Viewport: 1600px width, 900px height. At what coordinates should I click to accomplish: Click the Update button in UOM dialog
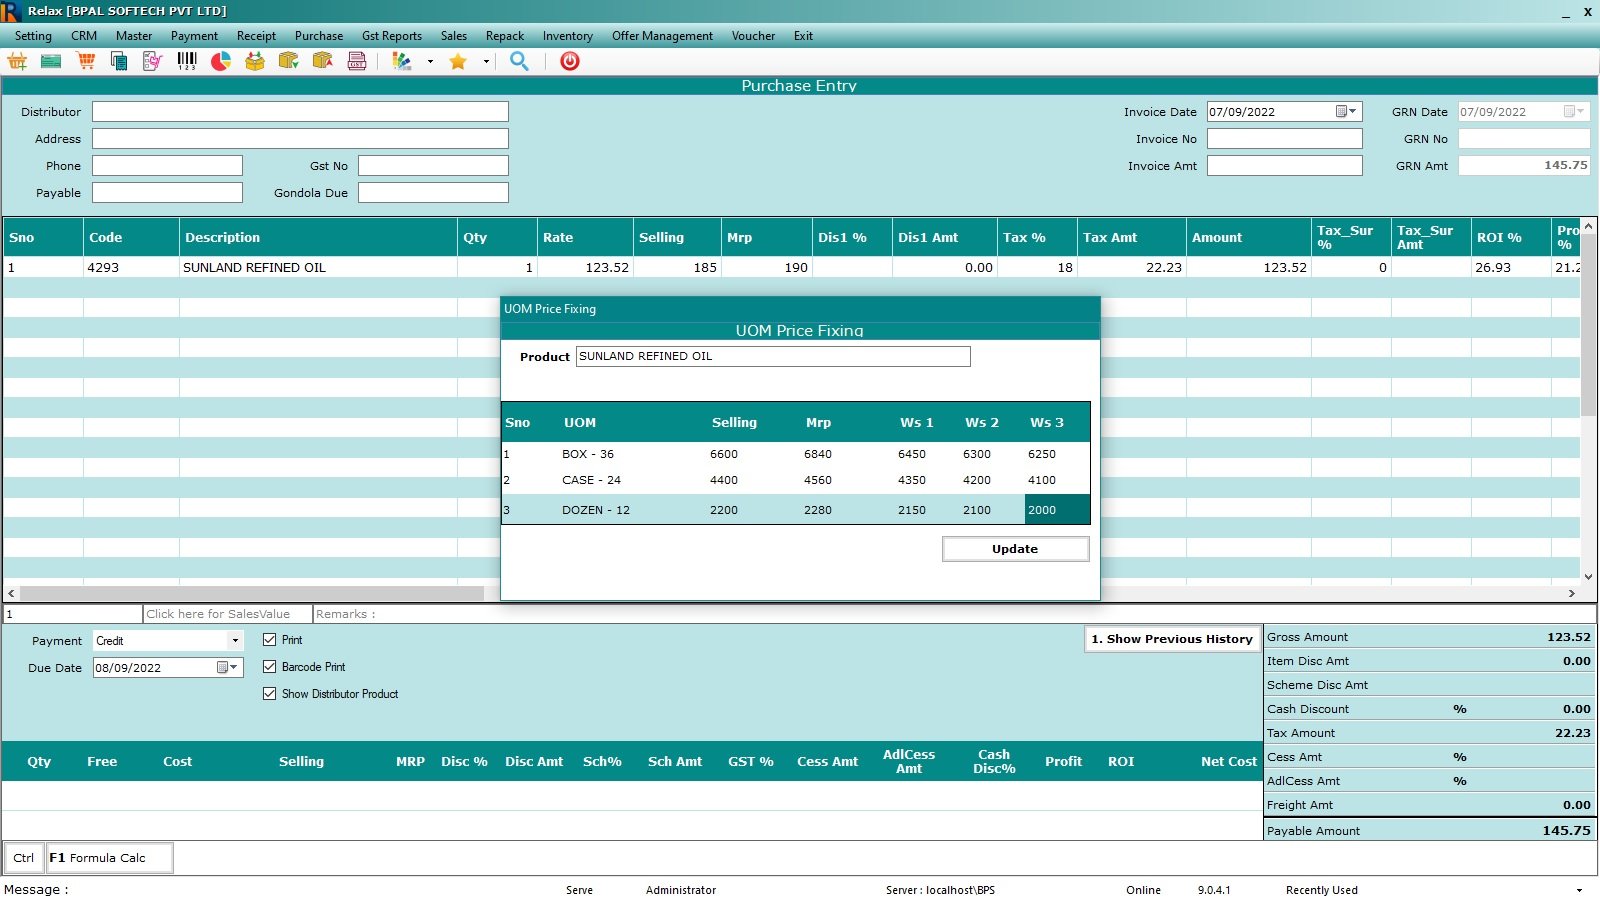[x=1015, y=549]
